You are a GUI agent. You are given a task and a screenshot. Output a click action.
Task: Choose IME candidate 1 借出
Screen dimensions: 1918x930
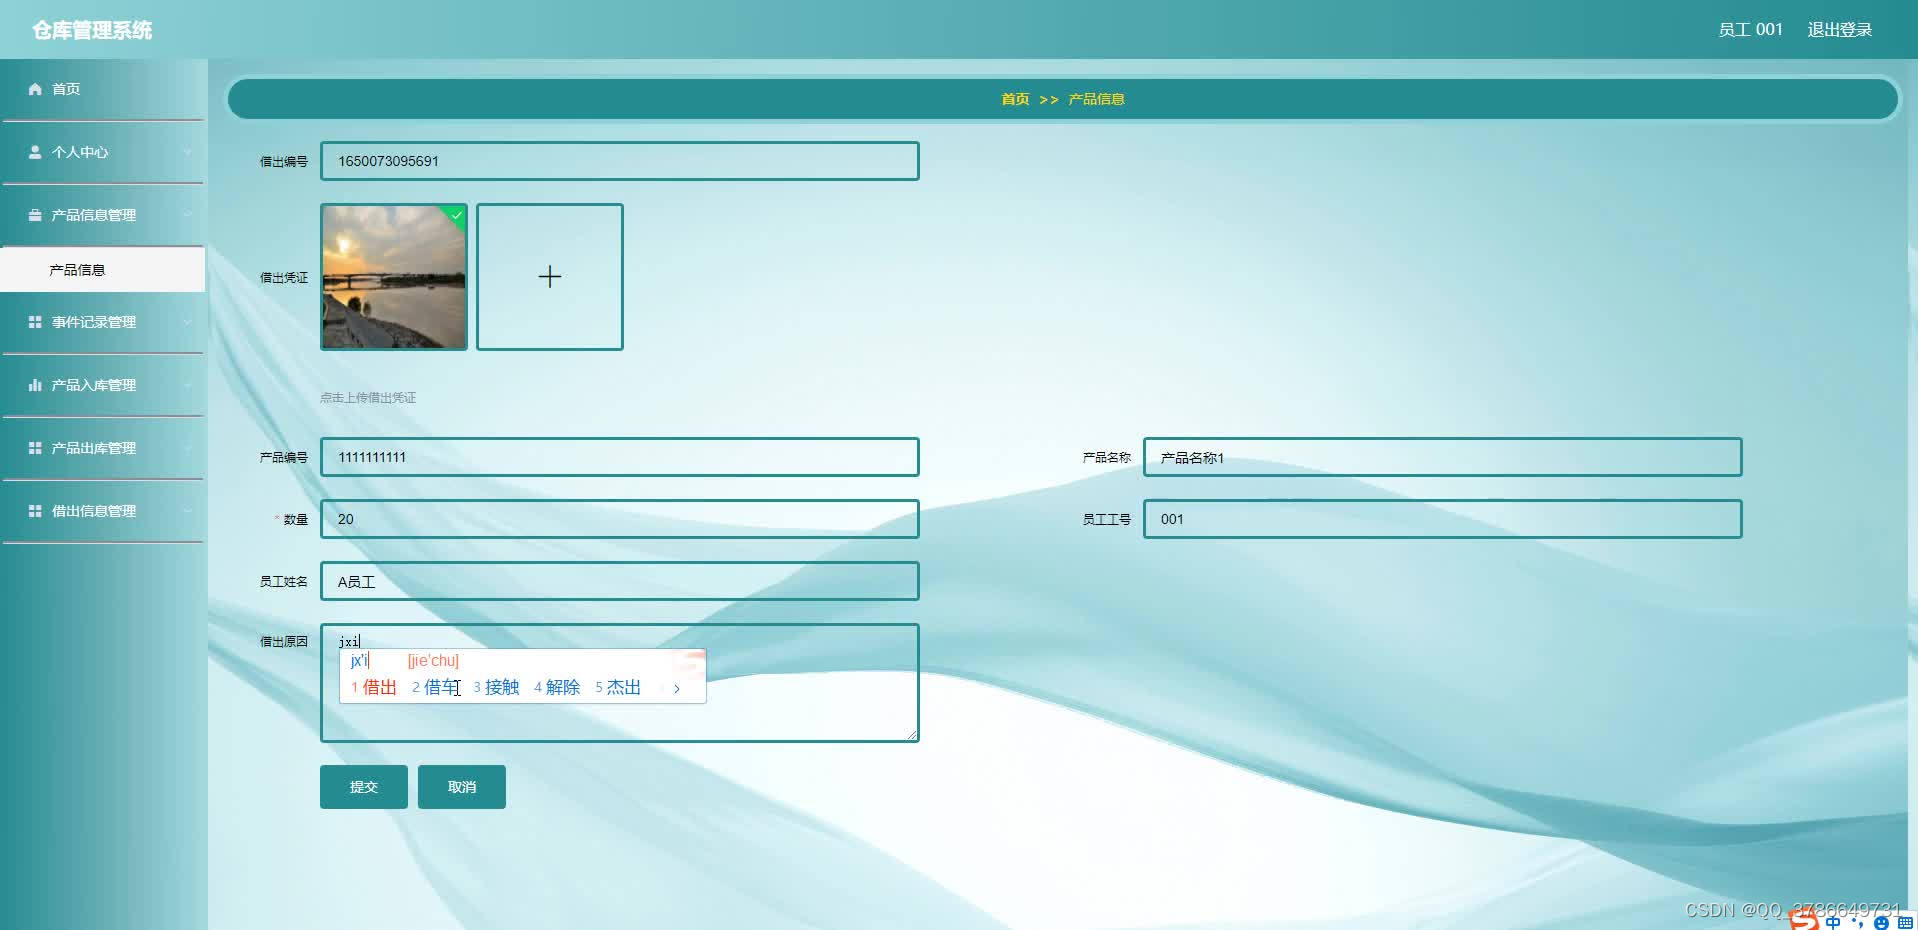click(374, 687)
